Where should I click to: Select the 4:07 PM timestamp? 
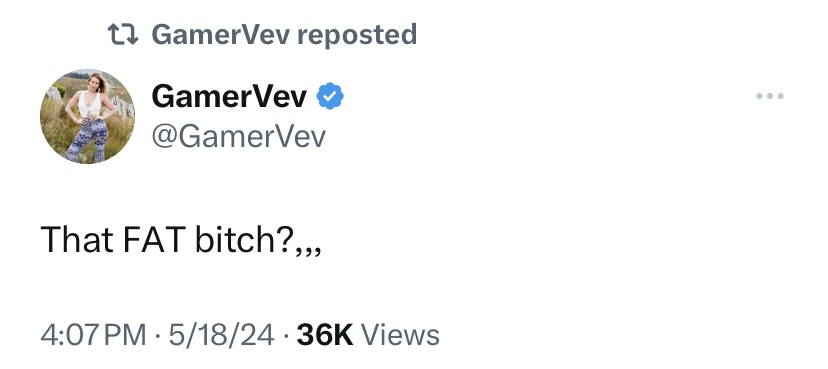pos(93,335)
